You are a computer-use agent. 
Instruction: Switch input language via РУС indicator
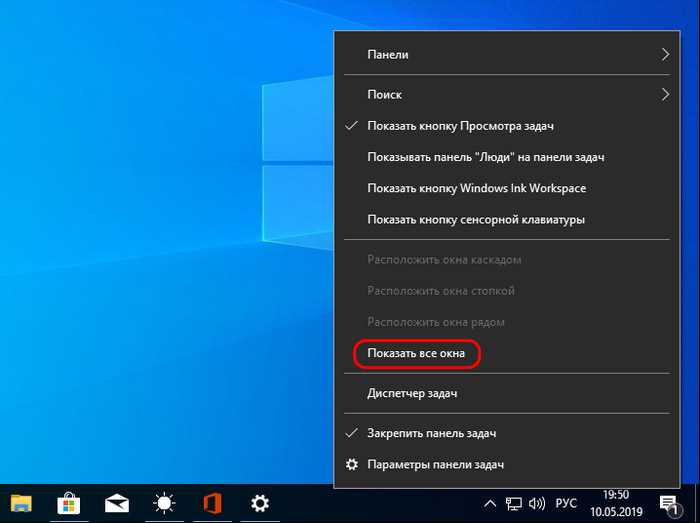[x=566, y=504]
